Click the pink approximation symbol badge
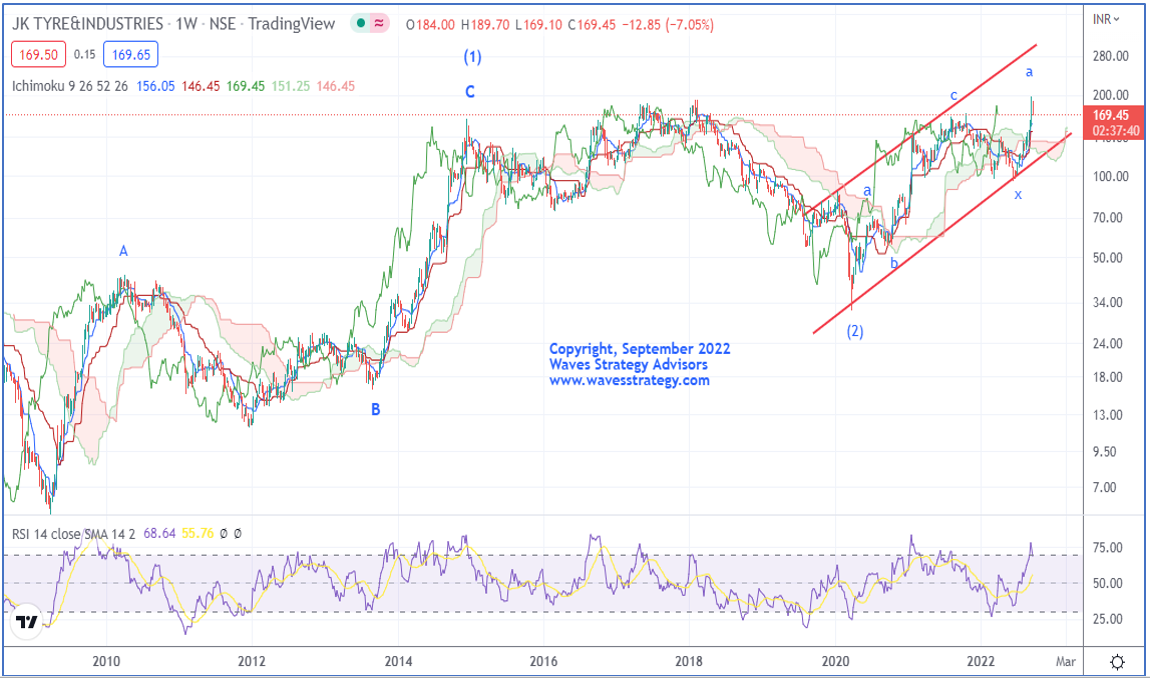Viewport: 1150px width, 679px height. pos(379,23)
